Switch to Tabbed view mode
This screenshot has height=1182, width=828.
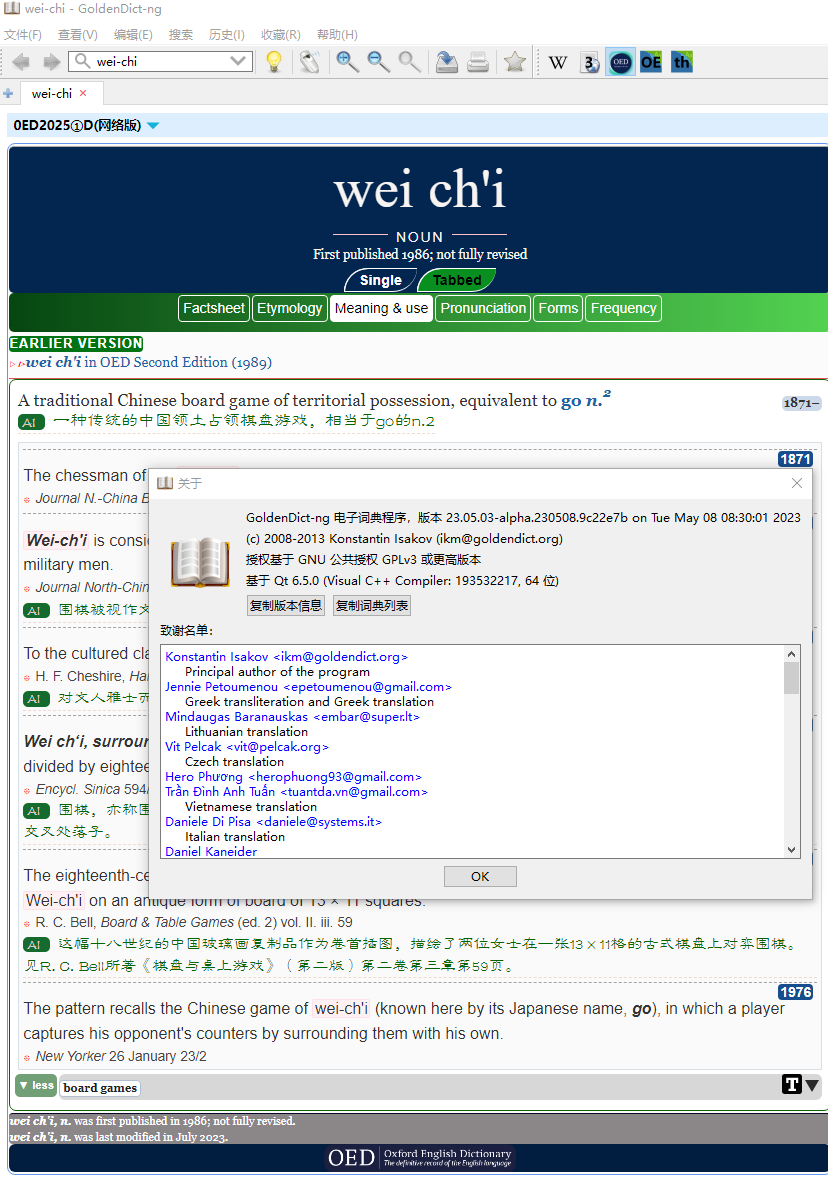pyautogui.click(x=457, y=280)
